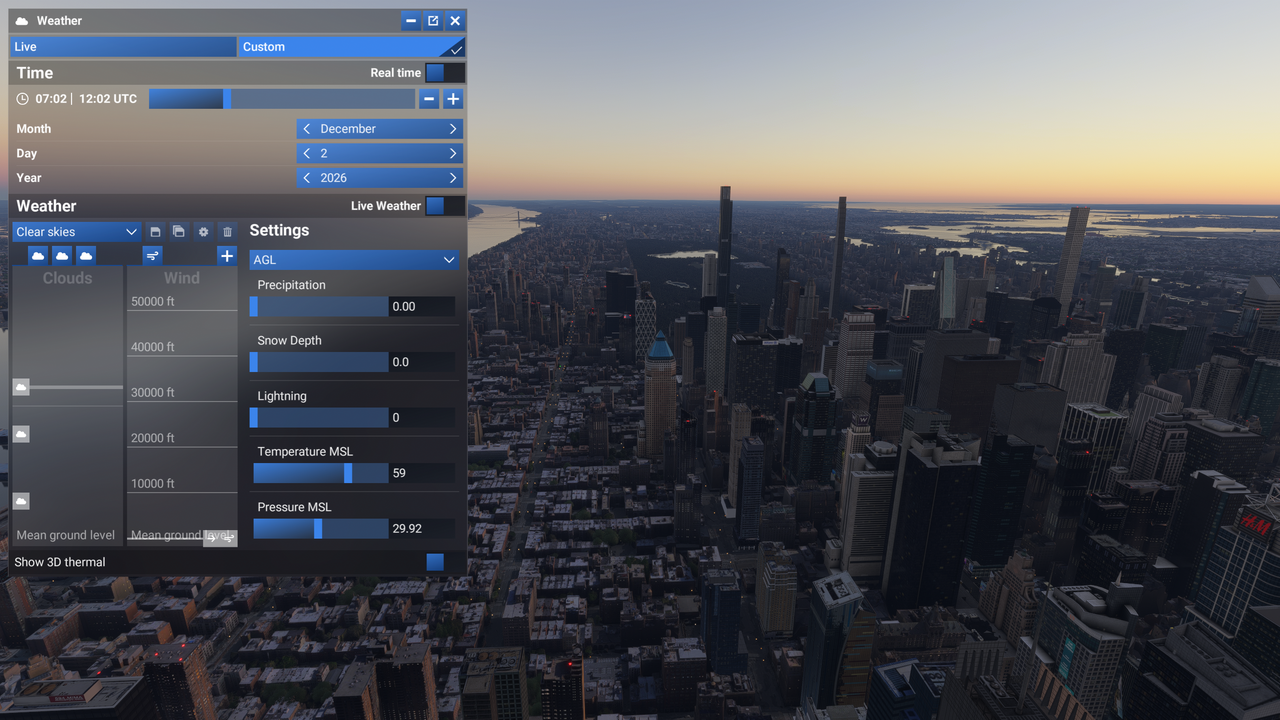
Task: Click the Temperature value field 59
Action: [x=422, y=473]
